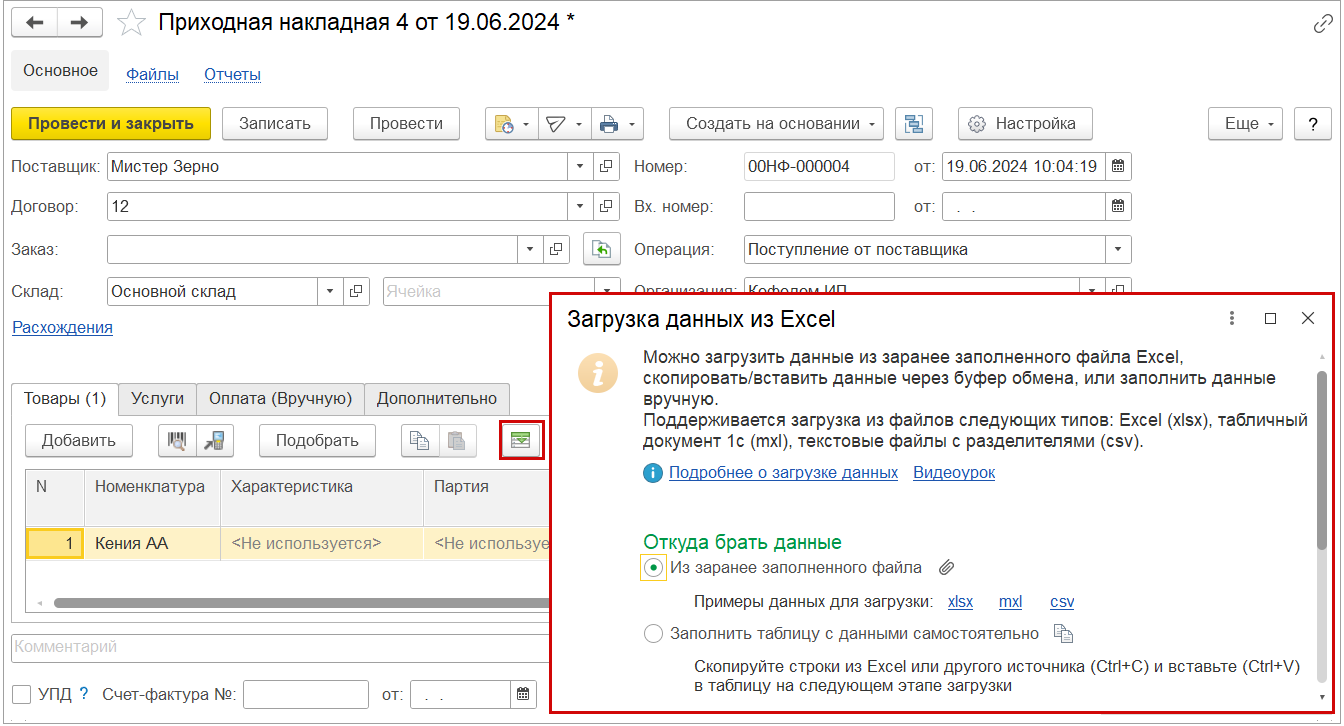Expand the Операция dropdown
Screen dimensions: 1344x726
[1118, 249]
